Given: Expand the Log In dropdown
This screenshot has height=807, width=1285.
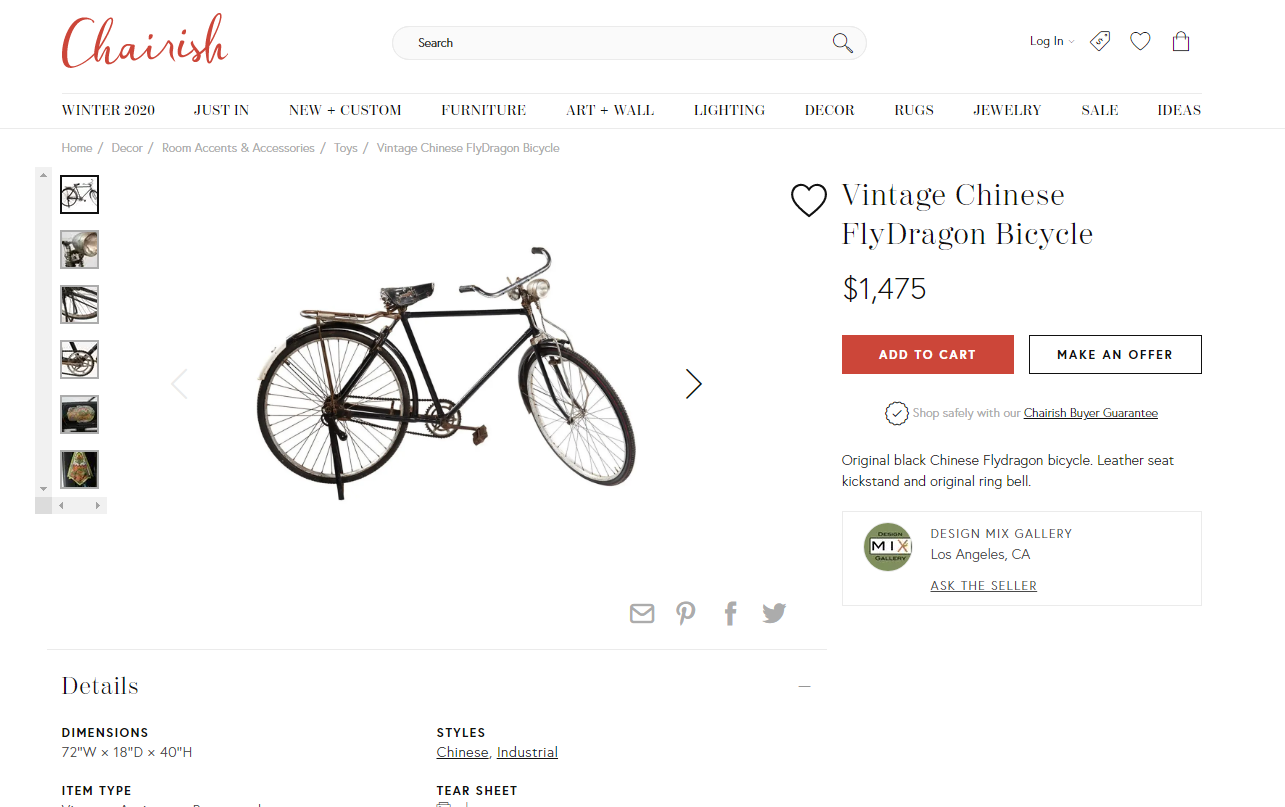Looking at the screenshot, I should [x=1052, y=41].
